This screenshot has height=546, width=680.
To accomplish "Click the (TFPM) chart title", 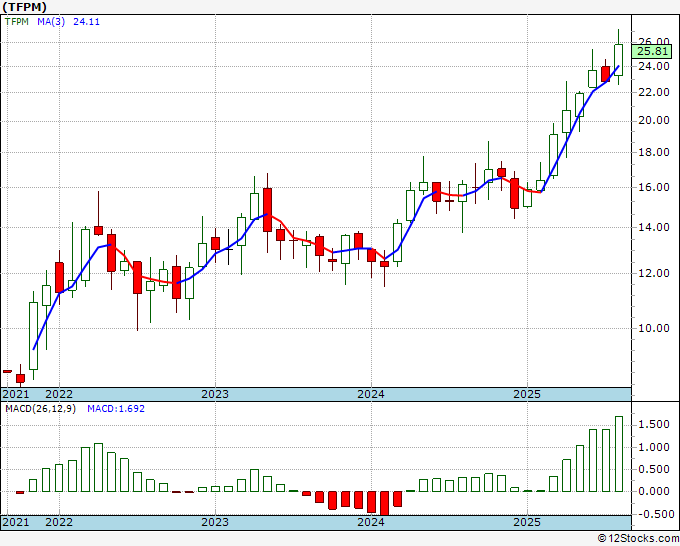I will pyautogui.click(x=24, y=7).
